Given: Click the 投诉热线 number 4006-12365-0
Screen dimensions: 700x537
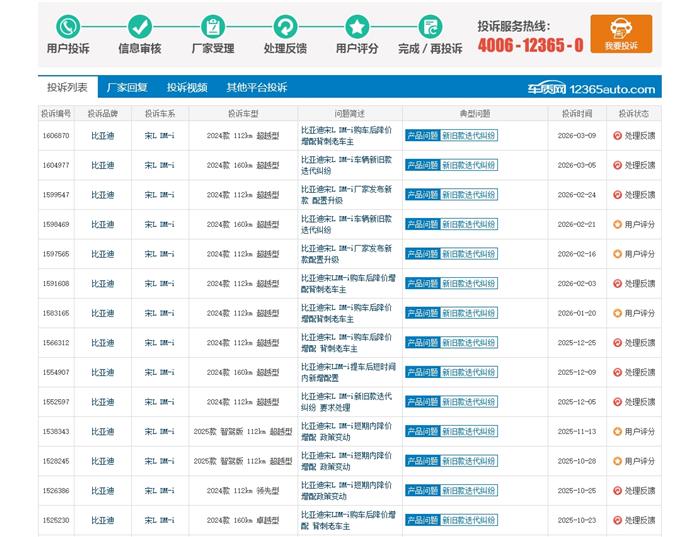Looking at the screenshot, I should [x=530, y=44].
